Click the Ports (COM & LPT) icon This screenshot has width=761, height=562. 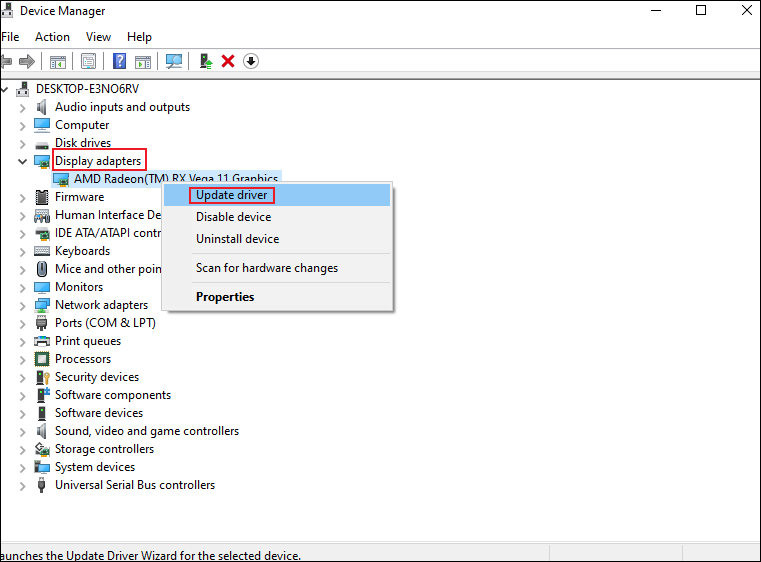click(x=42, y=323)
